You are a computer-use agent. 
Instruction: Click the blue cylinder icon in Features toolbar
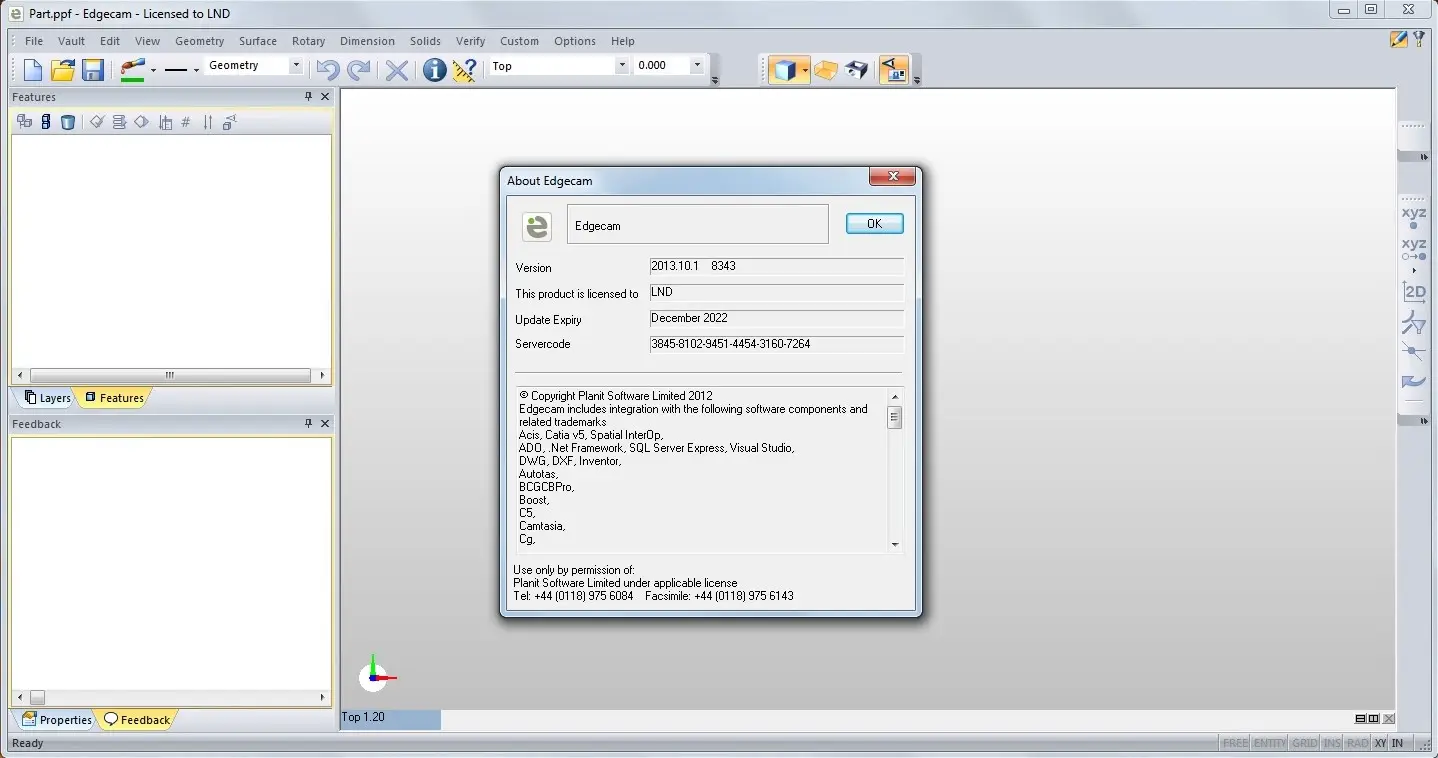coord(46,122)
